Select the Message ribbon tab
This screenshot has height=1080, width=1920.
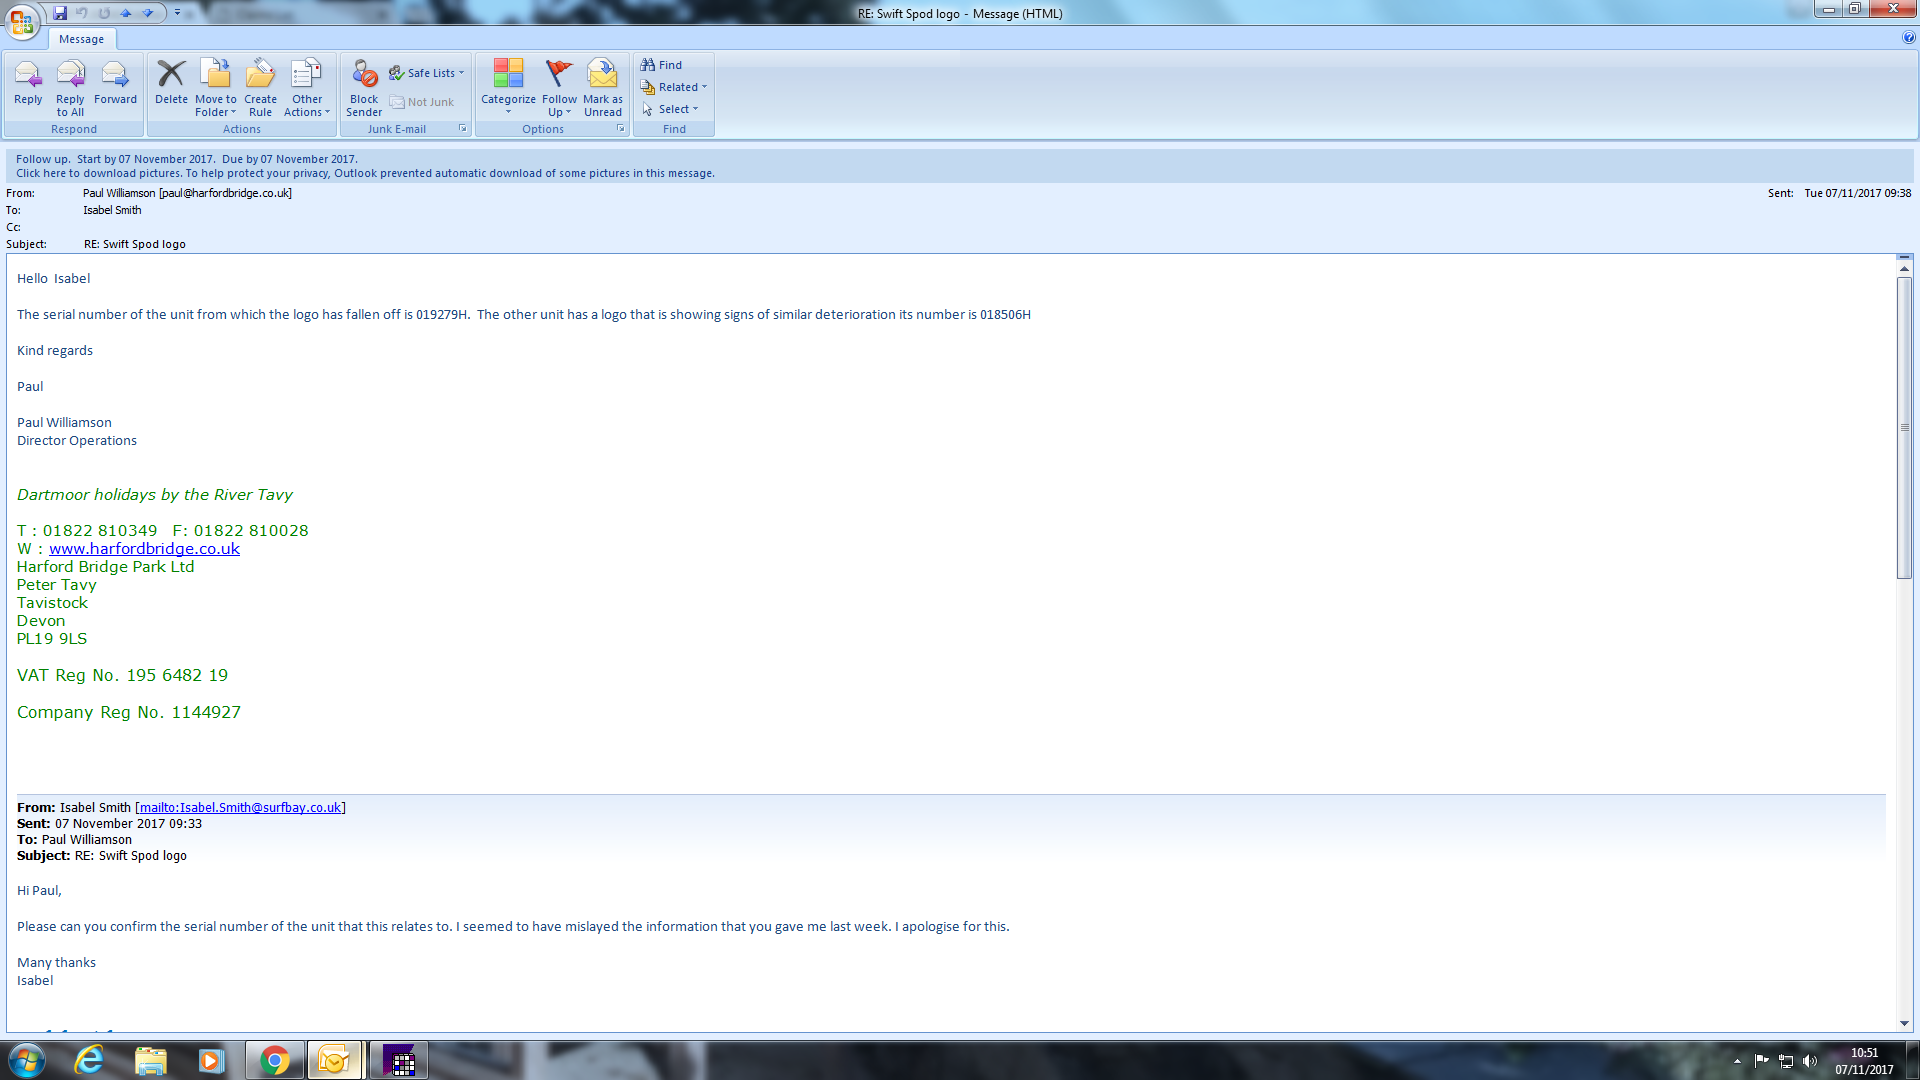(81, 39)
